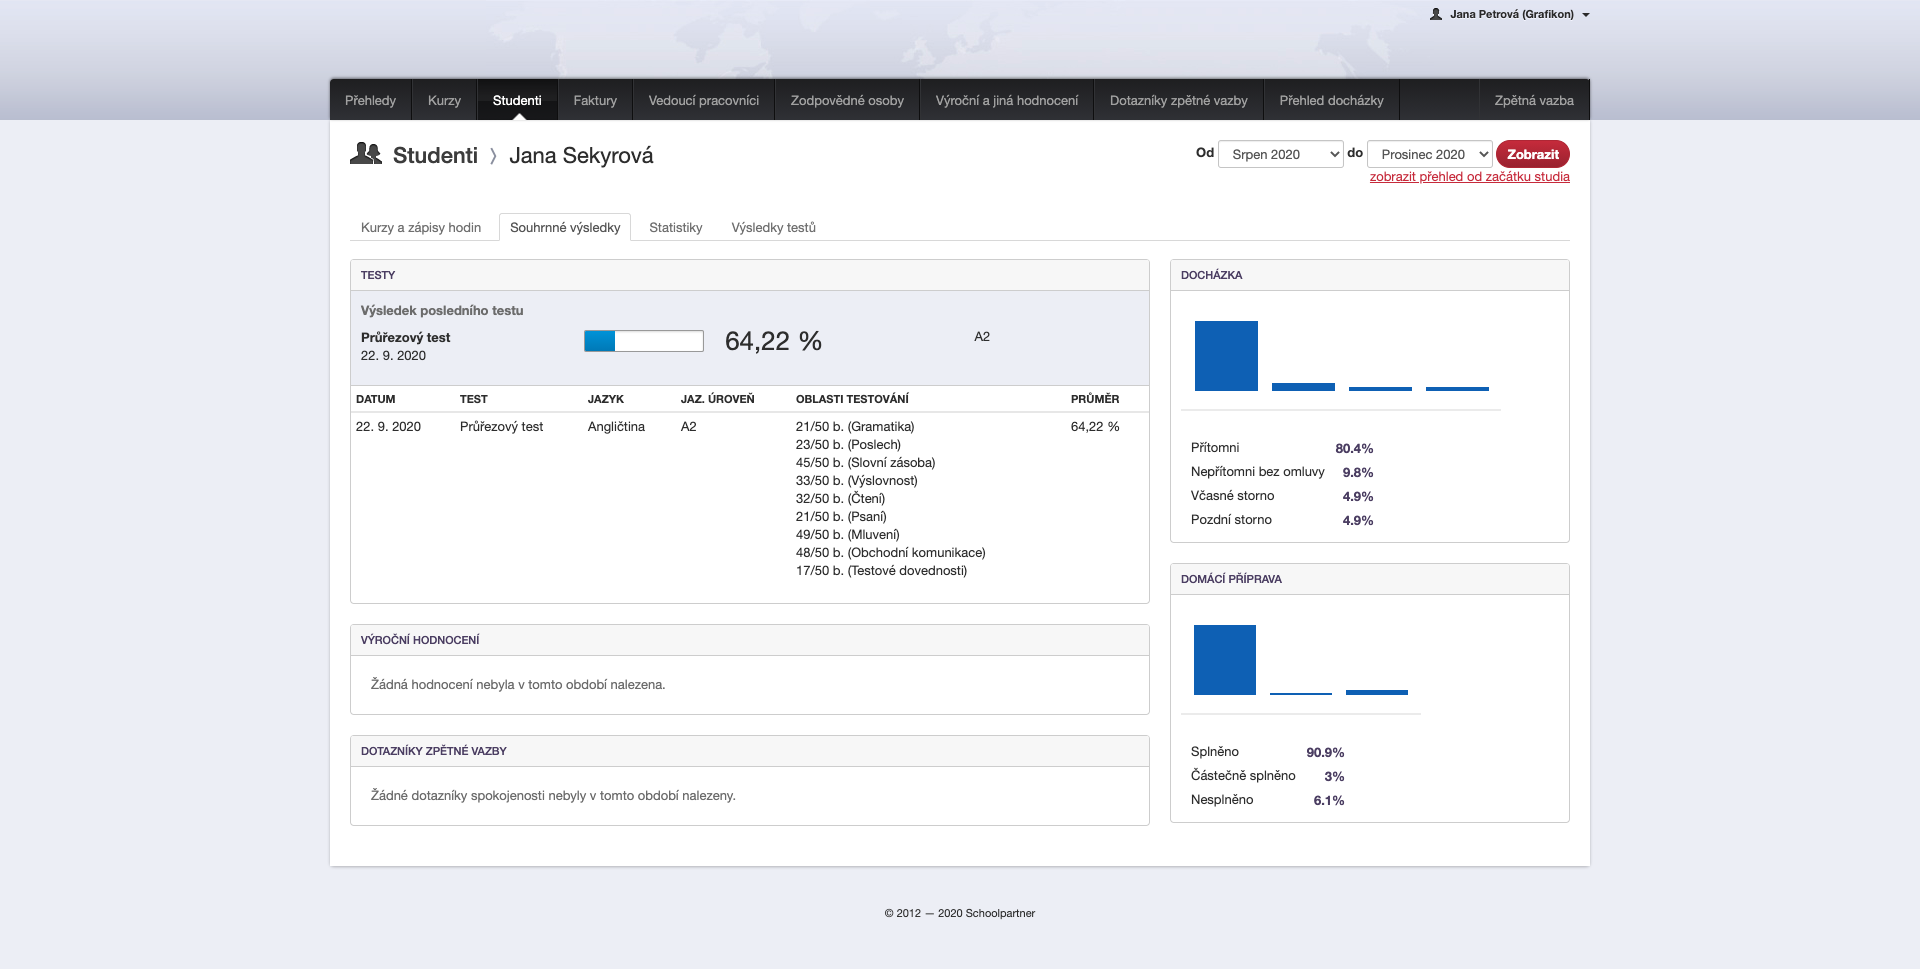Click the PRŮMĚR column header

point(1095,399)
